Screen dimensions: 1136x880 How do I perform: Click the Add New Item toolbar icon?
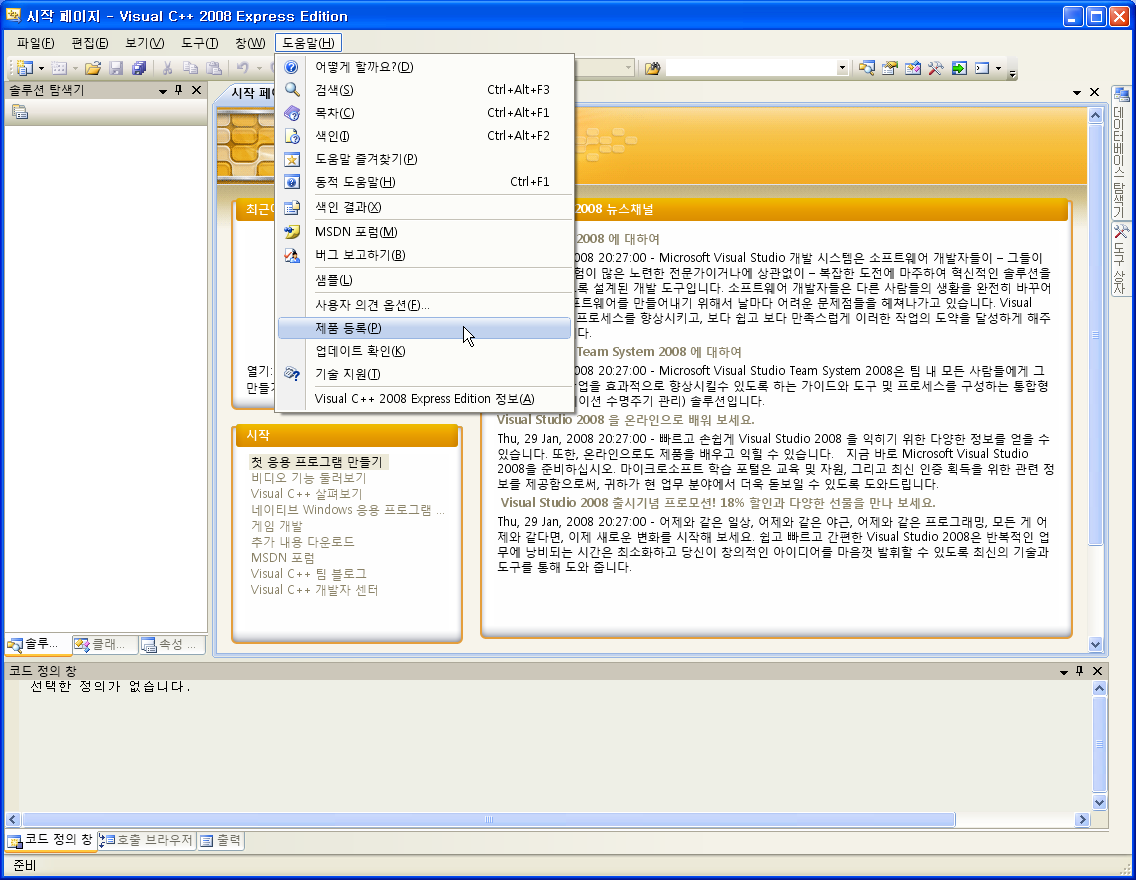[x=59, y=68]
